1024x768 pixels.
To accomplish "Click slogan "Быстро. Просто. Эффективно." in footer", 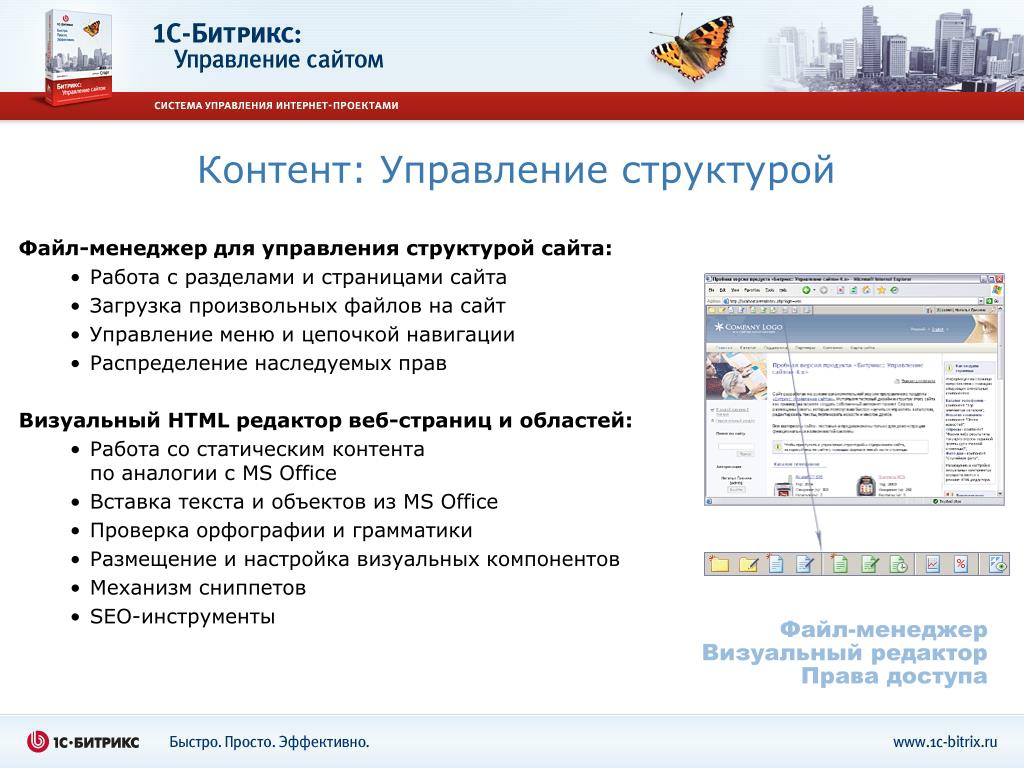I will 269,742.
